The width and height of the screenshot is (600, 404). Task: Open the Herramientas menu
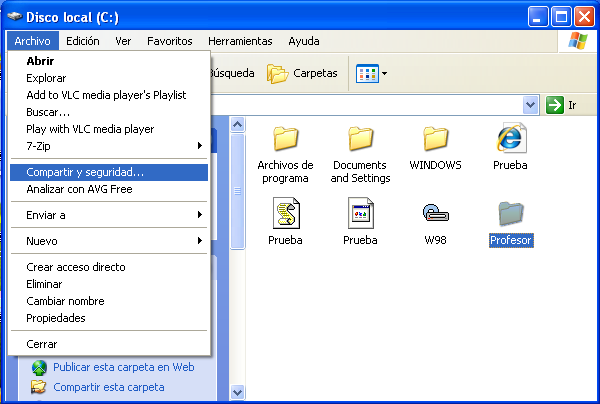click(x=240, y=41)
